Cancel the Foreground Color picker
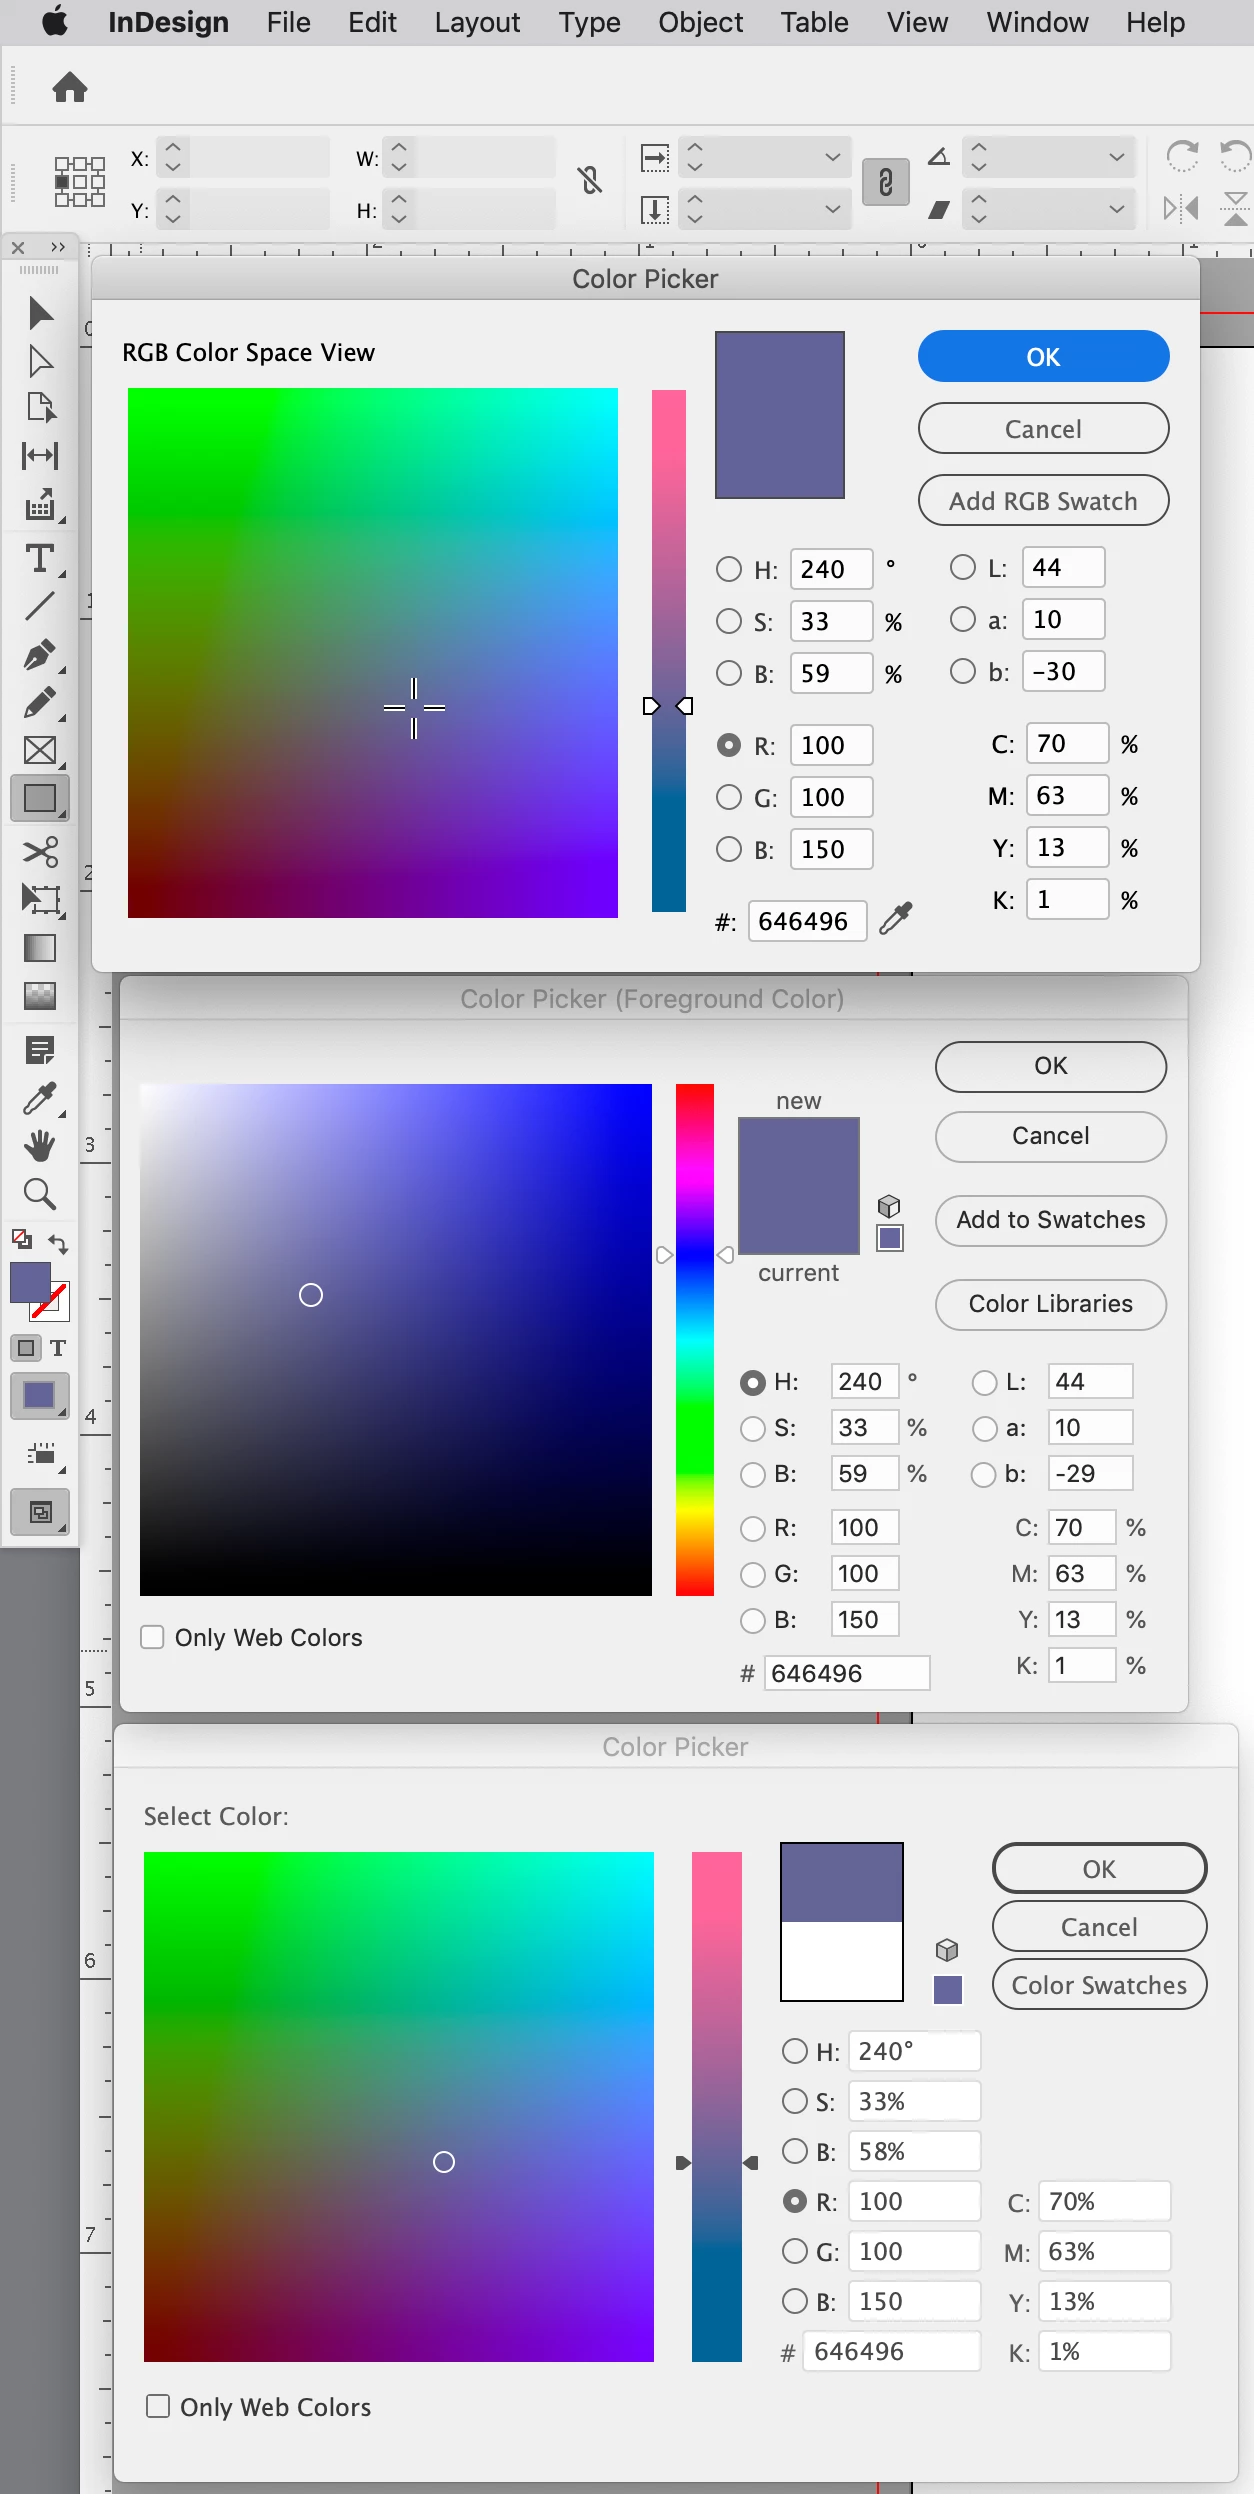Screen dimensions: 1254x2494 (1050, 1136)
